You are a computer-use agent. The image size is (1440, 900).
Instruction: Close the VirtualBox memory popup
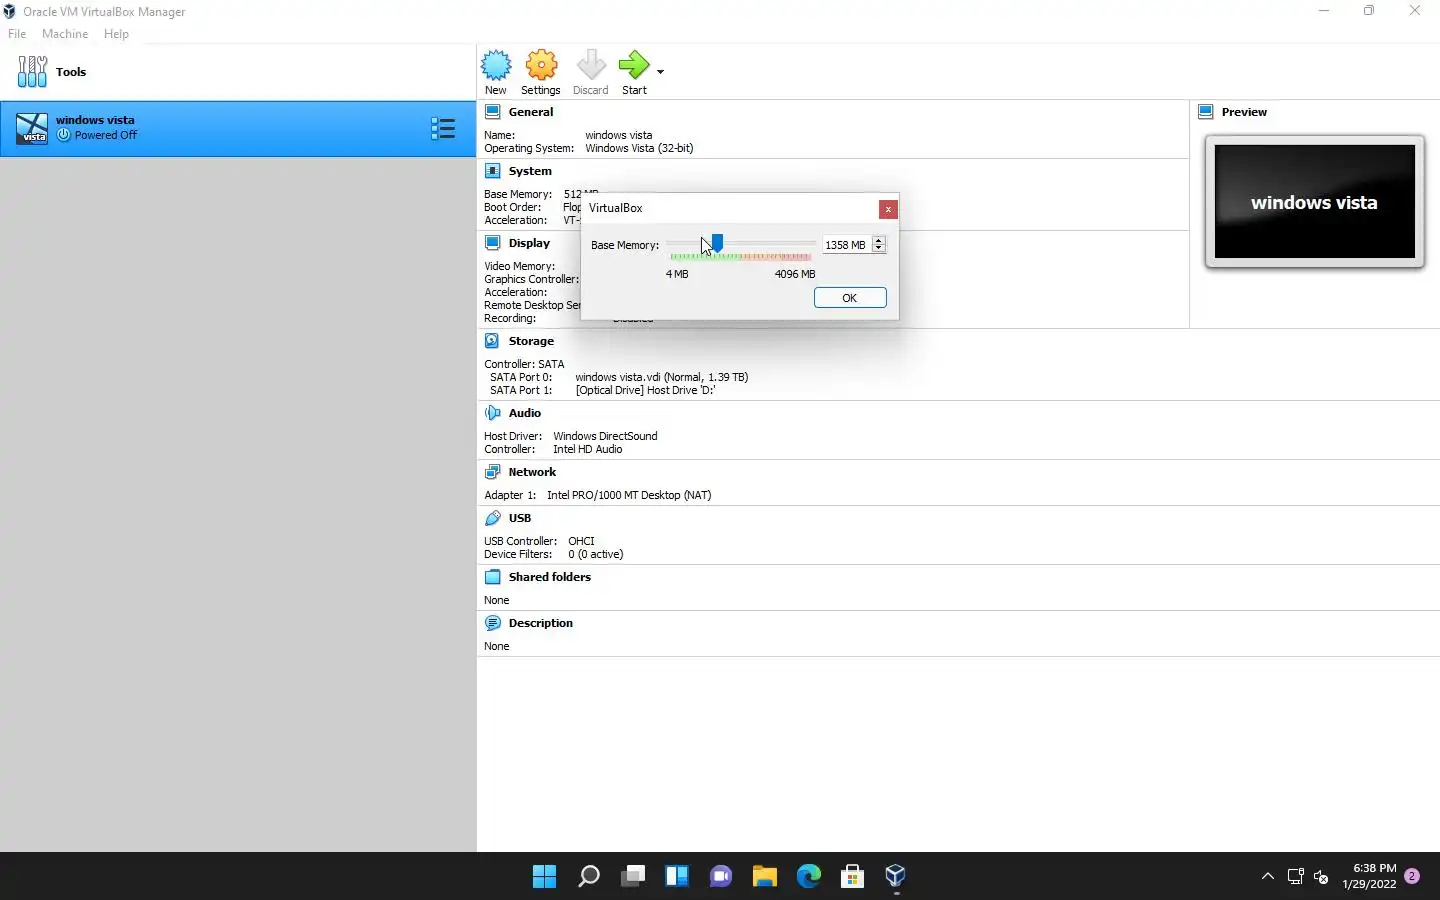tap(888, 209)
